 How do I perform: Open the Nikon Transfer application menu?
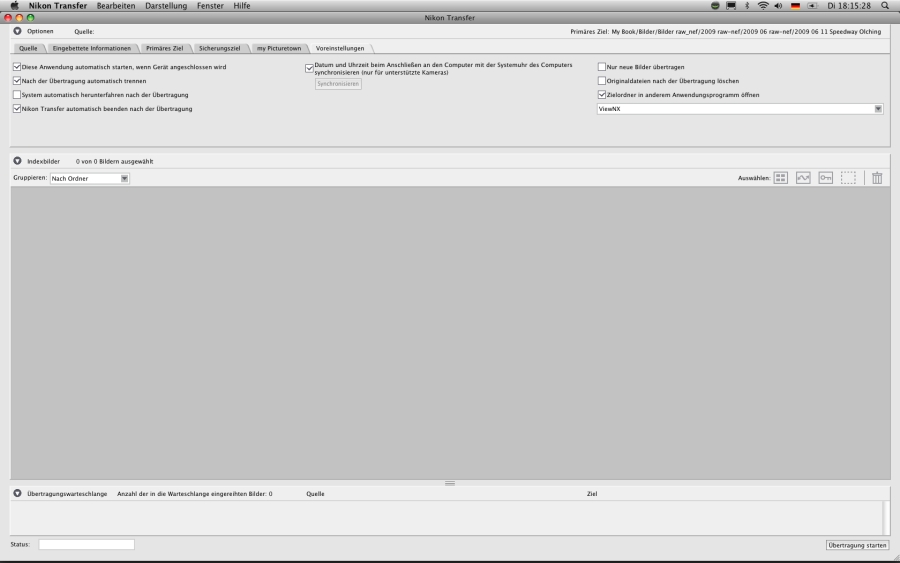point(58,6)
